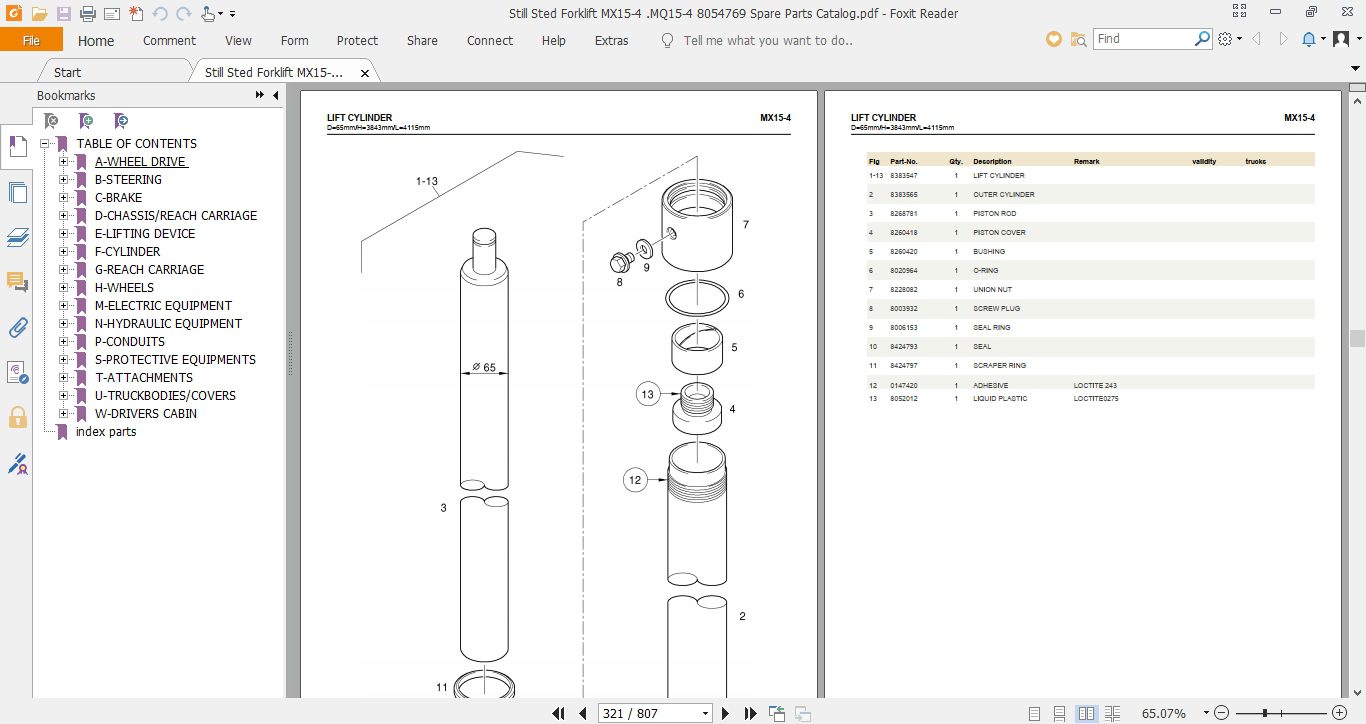Viewport: 1366px width, 724px height.
Task: Go to the previous page arrow
Action: 583,713
